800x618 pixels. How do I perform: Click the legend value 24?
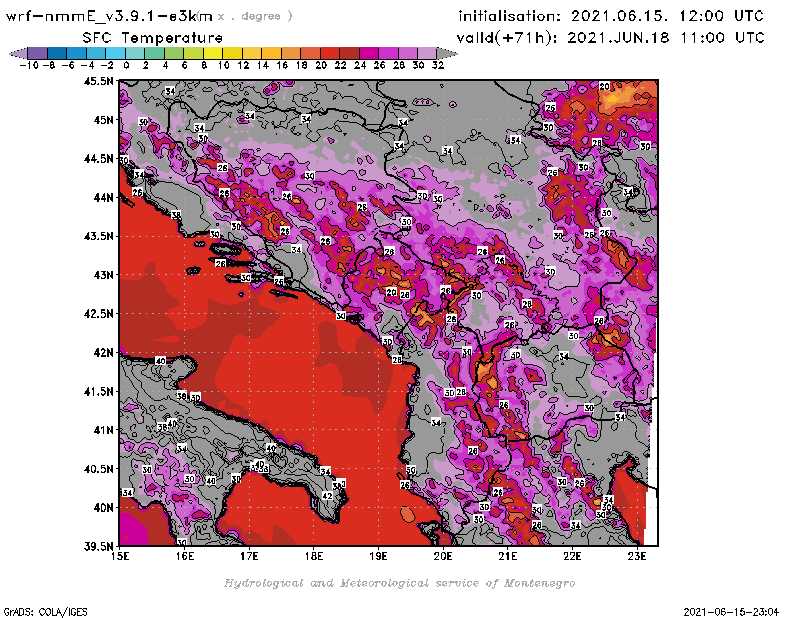coord(360,65)
